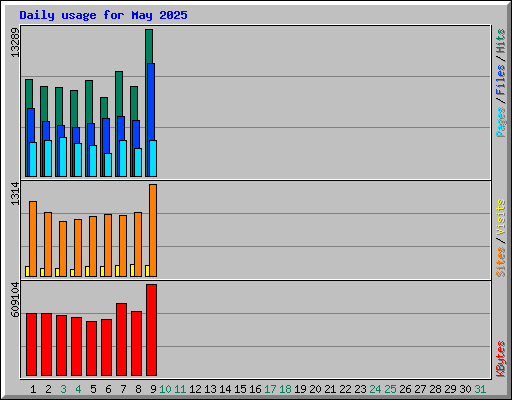The height and width of the screenshot is (400, 512).
Task: Click the red KBytes bar for day 7
Action: tap(121, 340)
